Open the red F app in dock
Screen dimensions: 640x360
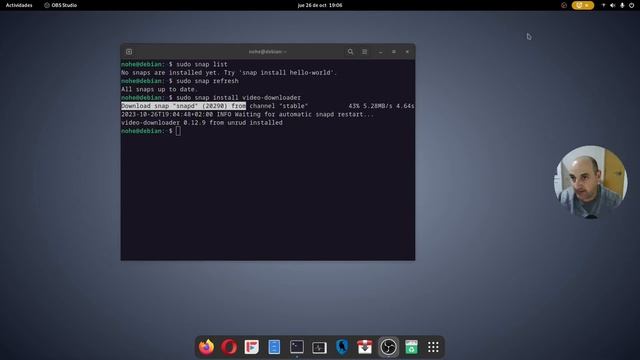[x=251, y=347]
